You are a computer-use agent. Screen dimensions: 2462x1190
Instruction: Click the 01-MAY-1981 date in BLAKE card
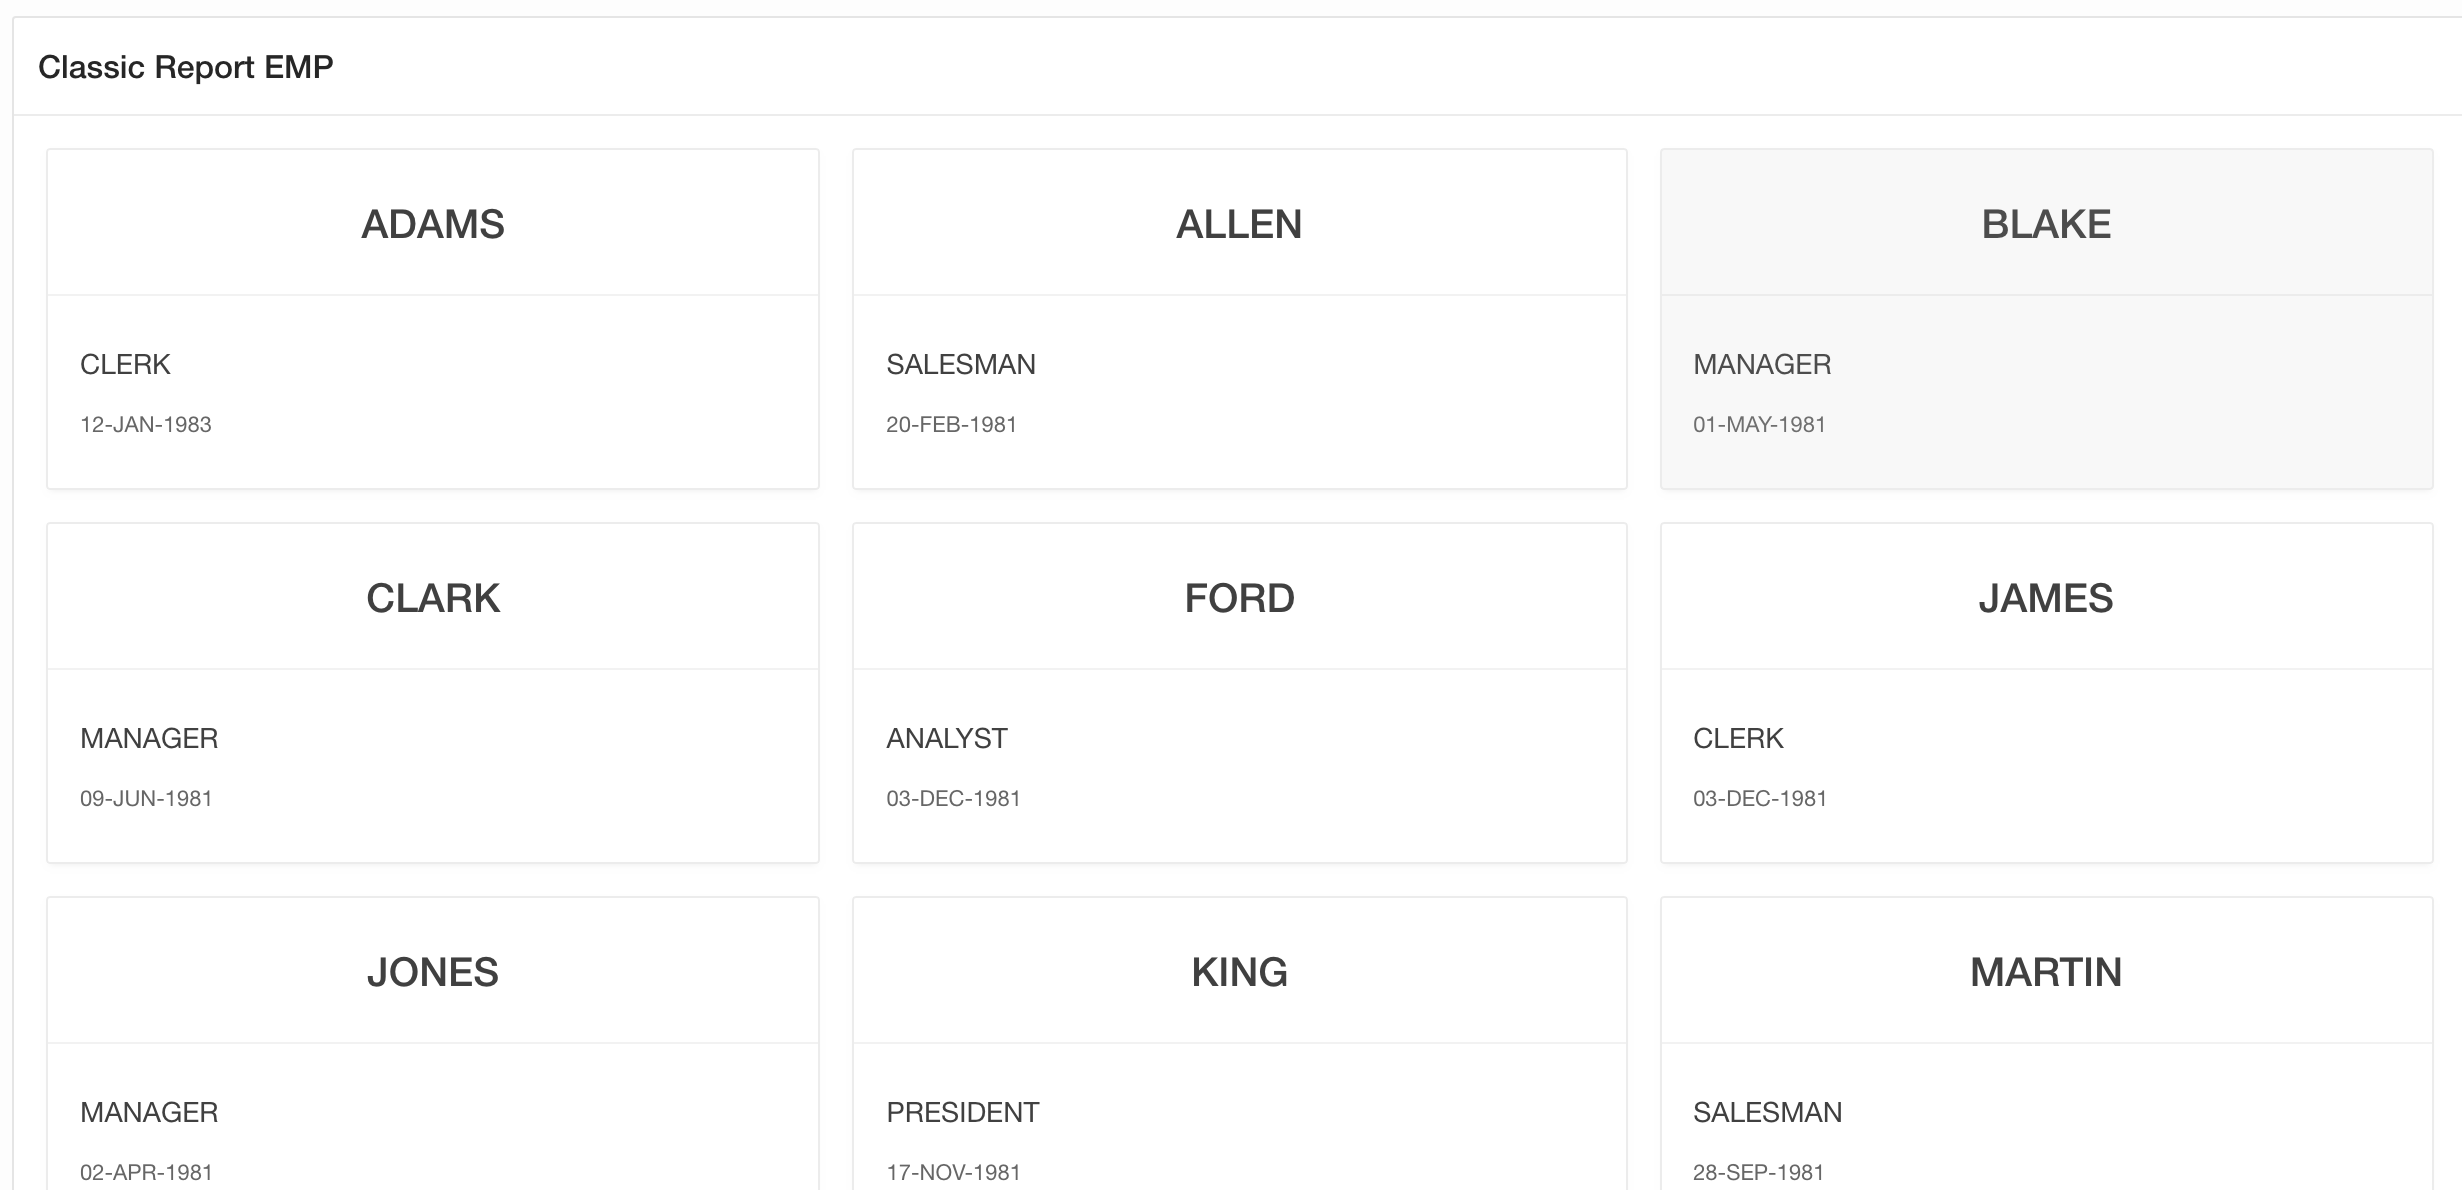click(1759, 424)
